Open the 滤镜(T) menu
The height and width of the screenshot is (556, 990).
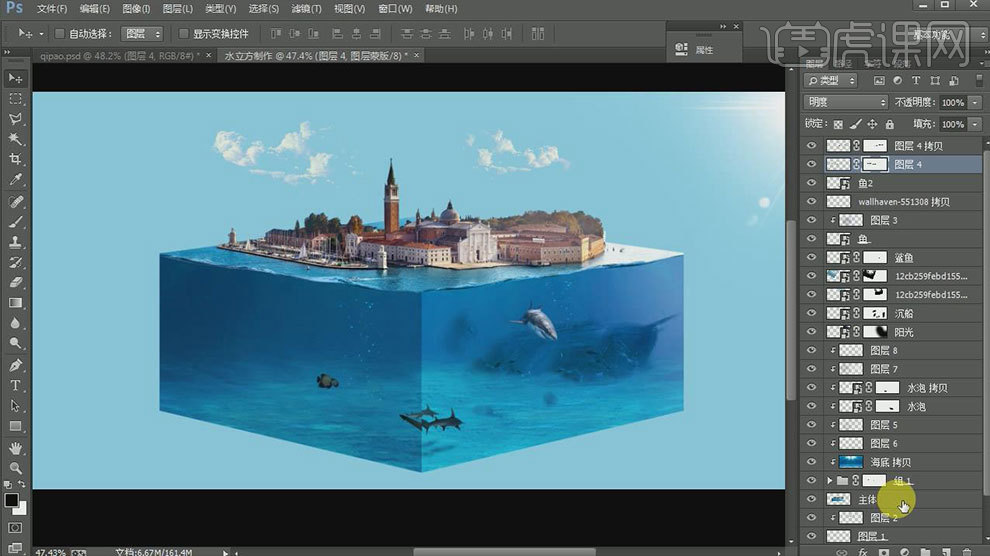(x=305, y=8)
